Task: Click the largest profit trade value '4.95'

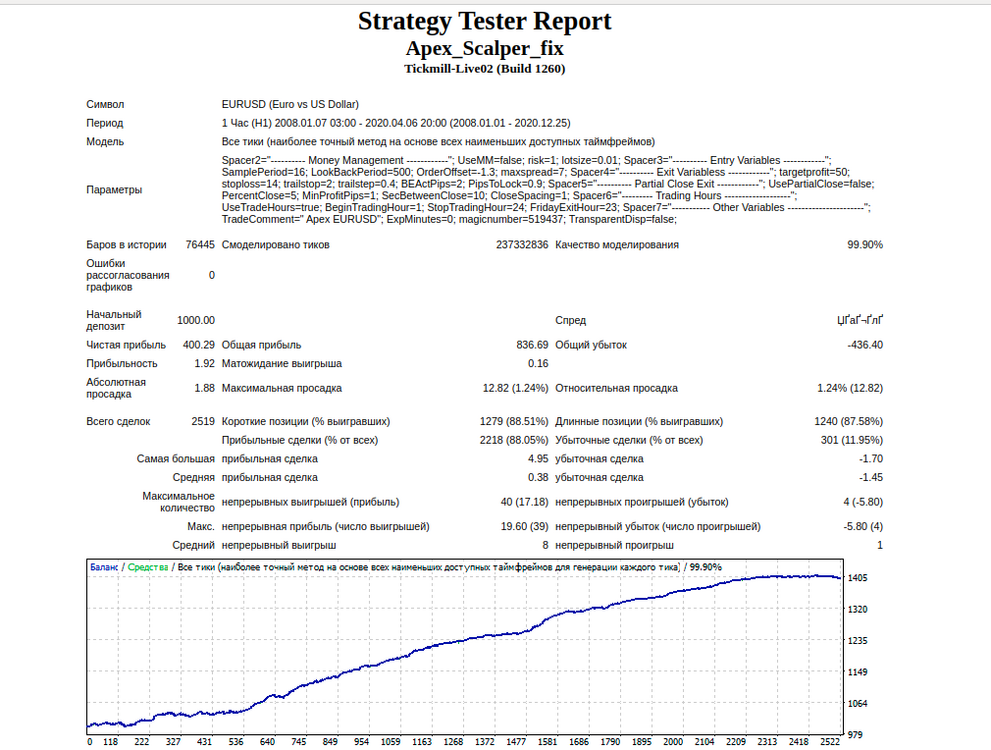Action: [x=538, y=459]
